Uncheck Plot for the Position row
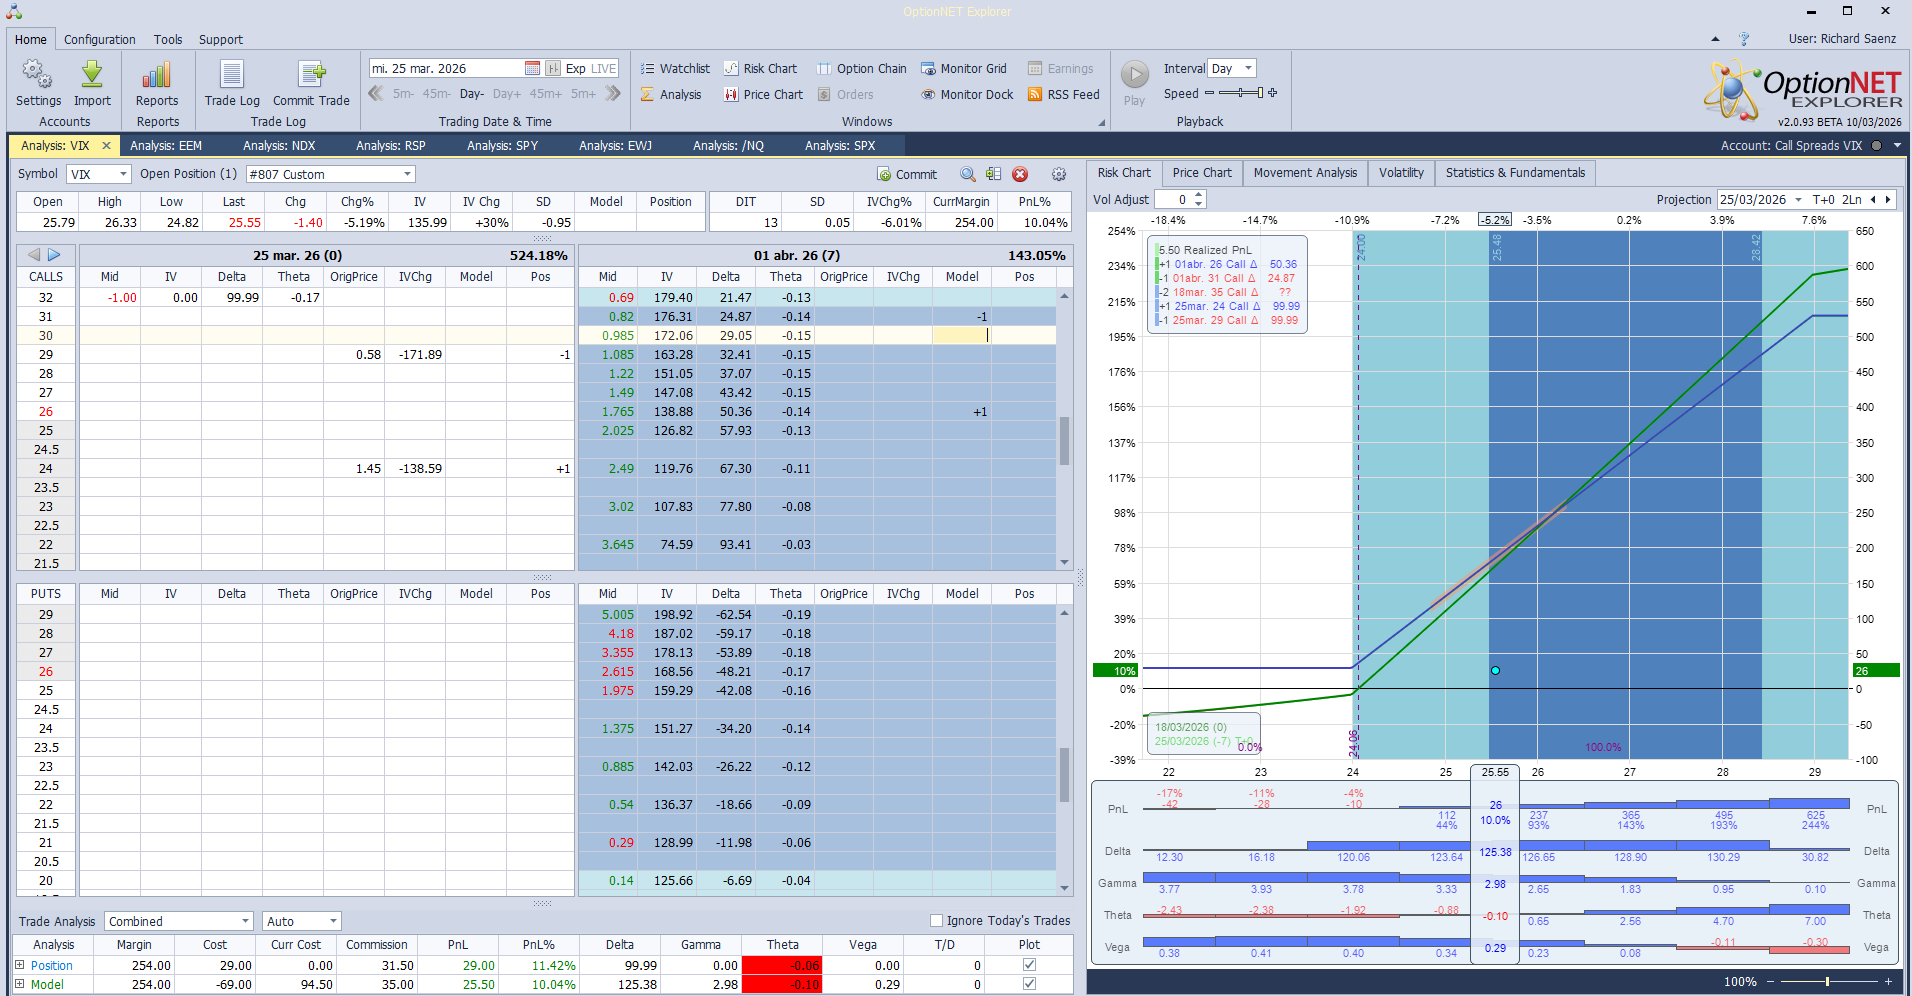Screen dimensions: 1912x996 [x=1028, y=965]
